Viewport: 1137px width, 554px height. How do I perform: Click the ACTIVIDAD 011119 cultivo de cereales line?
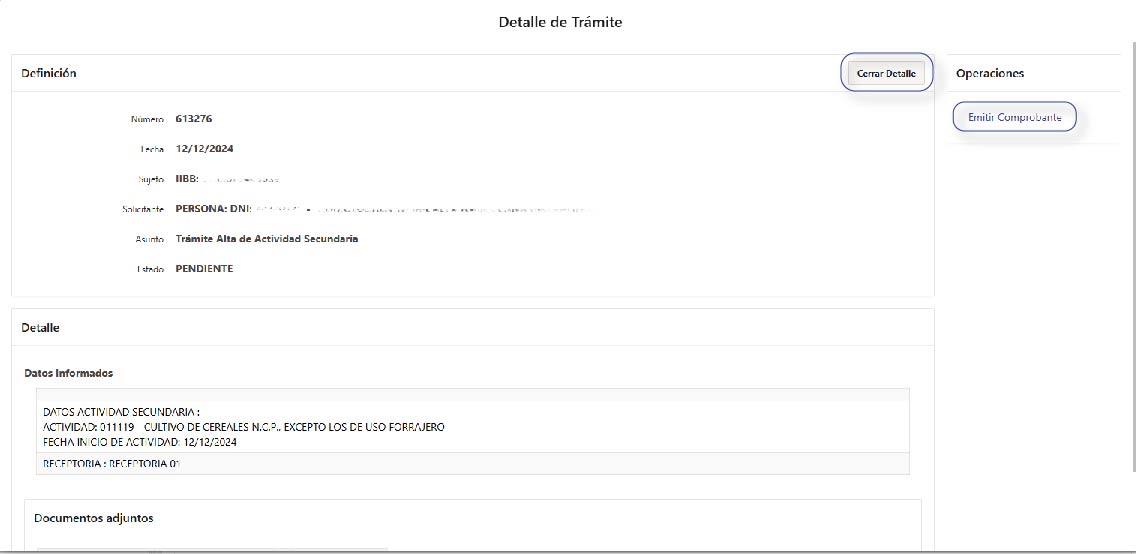click(243, 427)
